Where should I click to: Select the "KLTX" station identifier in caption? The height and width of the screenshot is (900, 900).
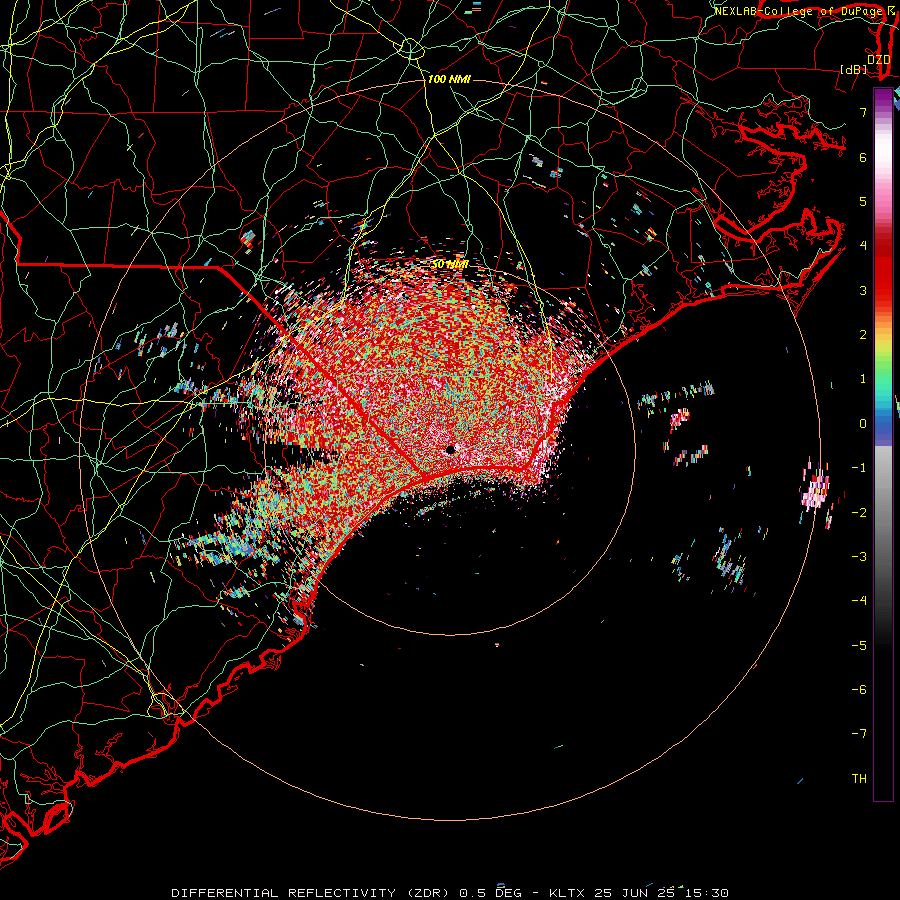[x=567, y=893]
